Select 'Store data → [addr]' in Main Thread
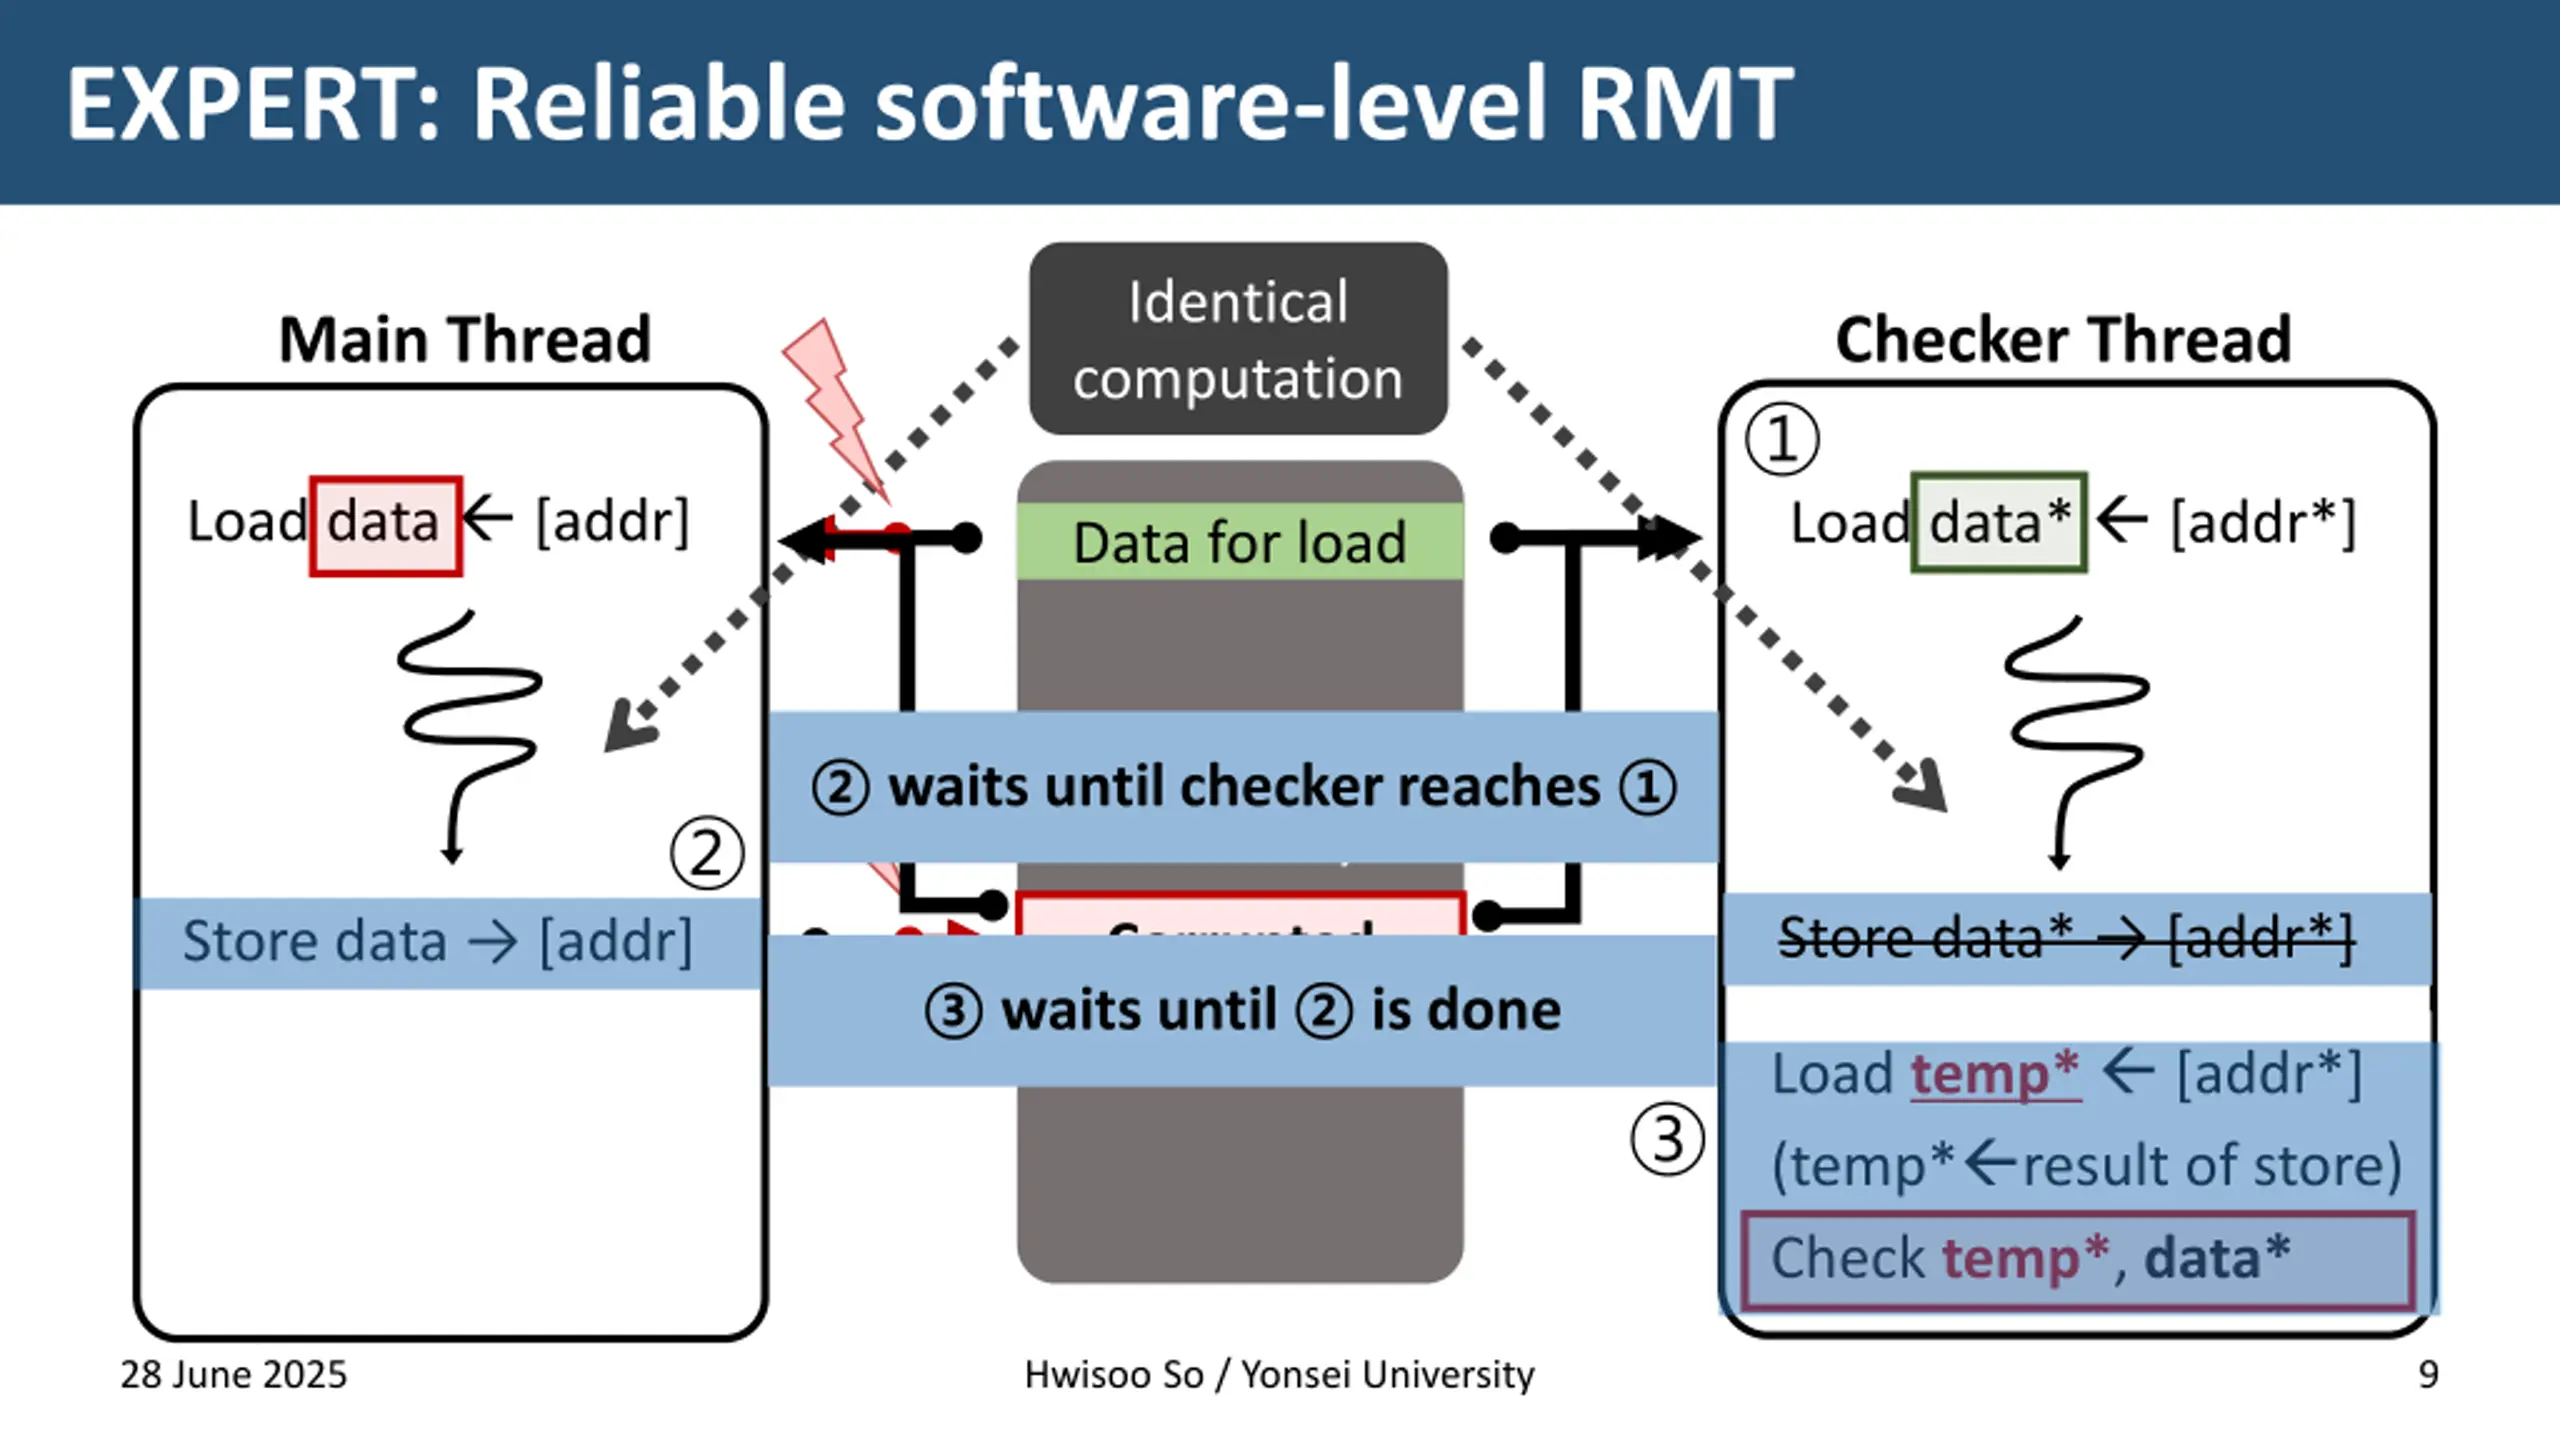This screenshot has width=2560, height=1440. (x=437, y=942)
